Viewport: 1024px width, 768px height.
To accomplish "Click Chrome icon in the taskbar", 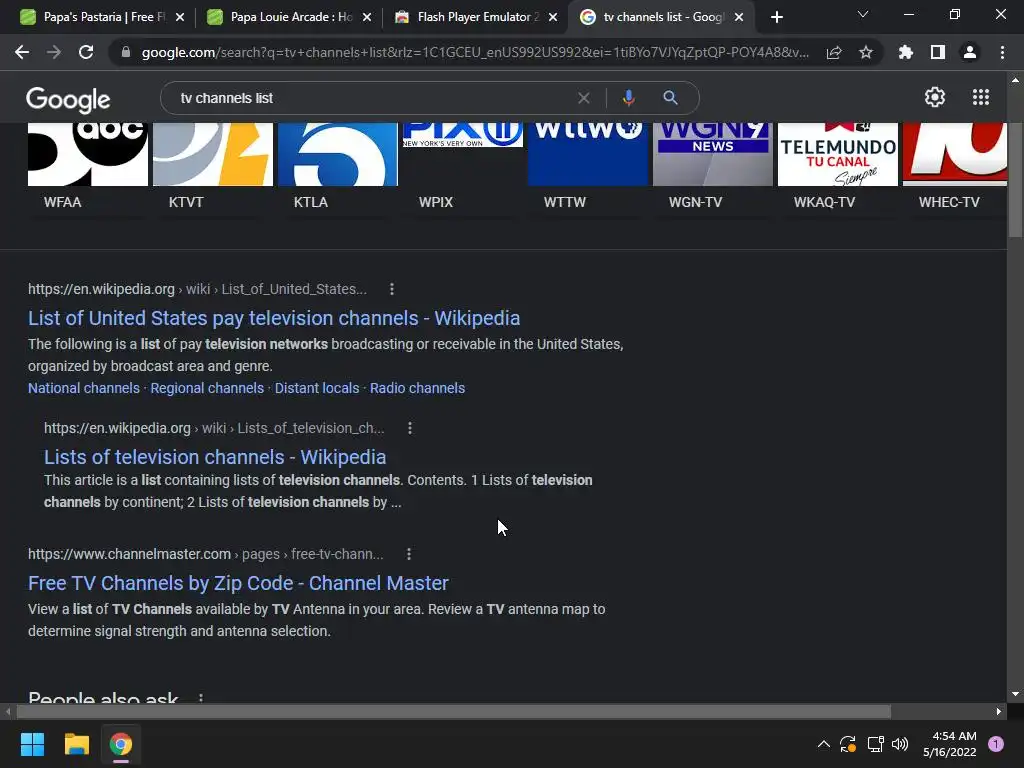I will pyautogui.click(x=121, y=744).
